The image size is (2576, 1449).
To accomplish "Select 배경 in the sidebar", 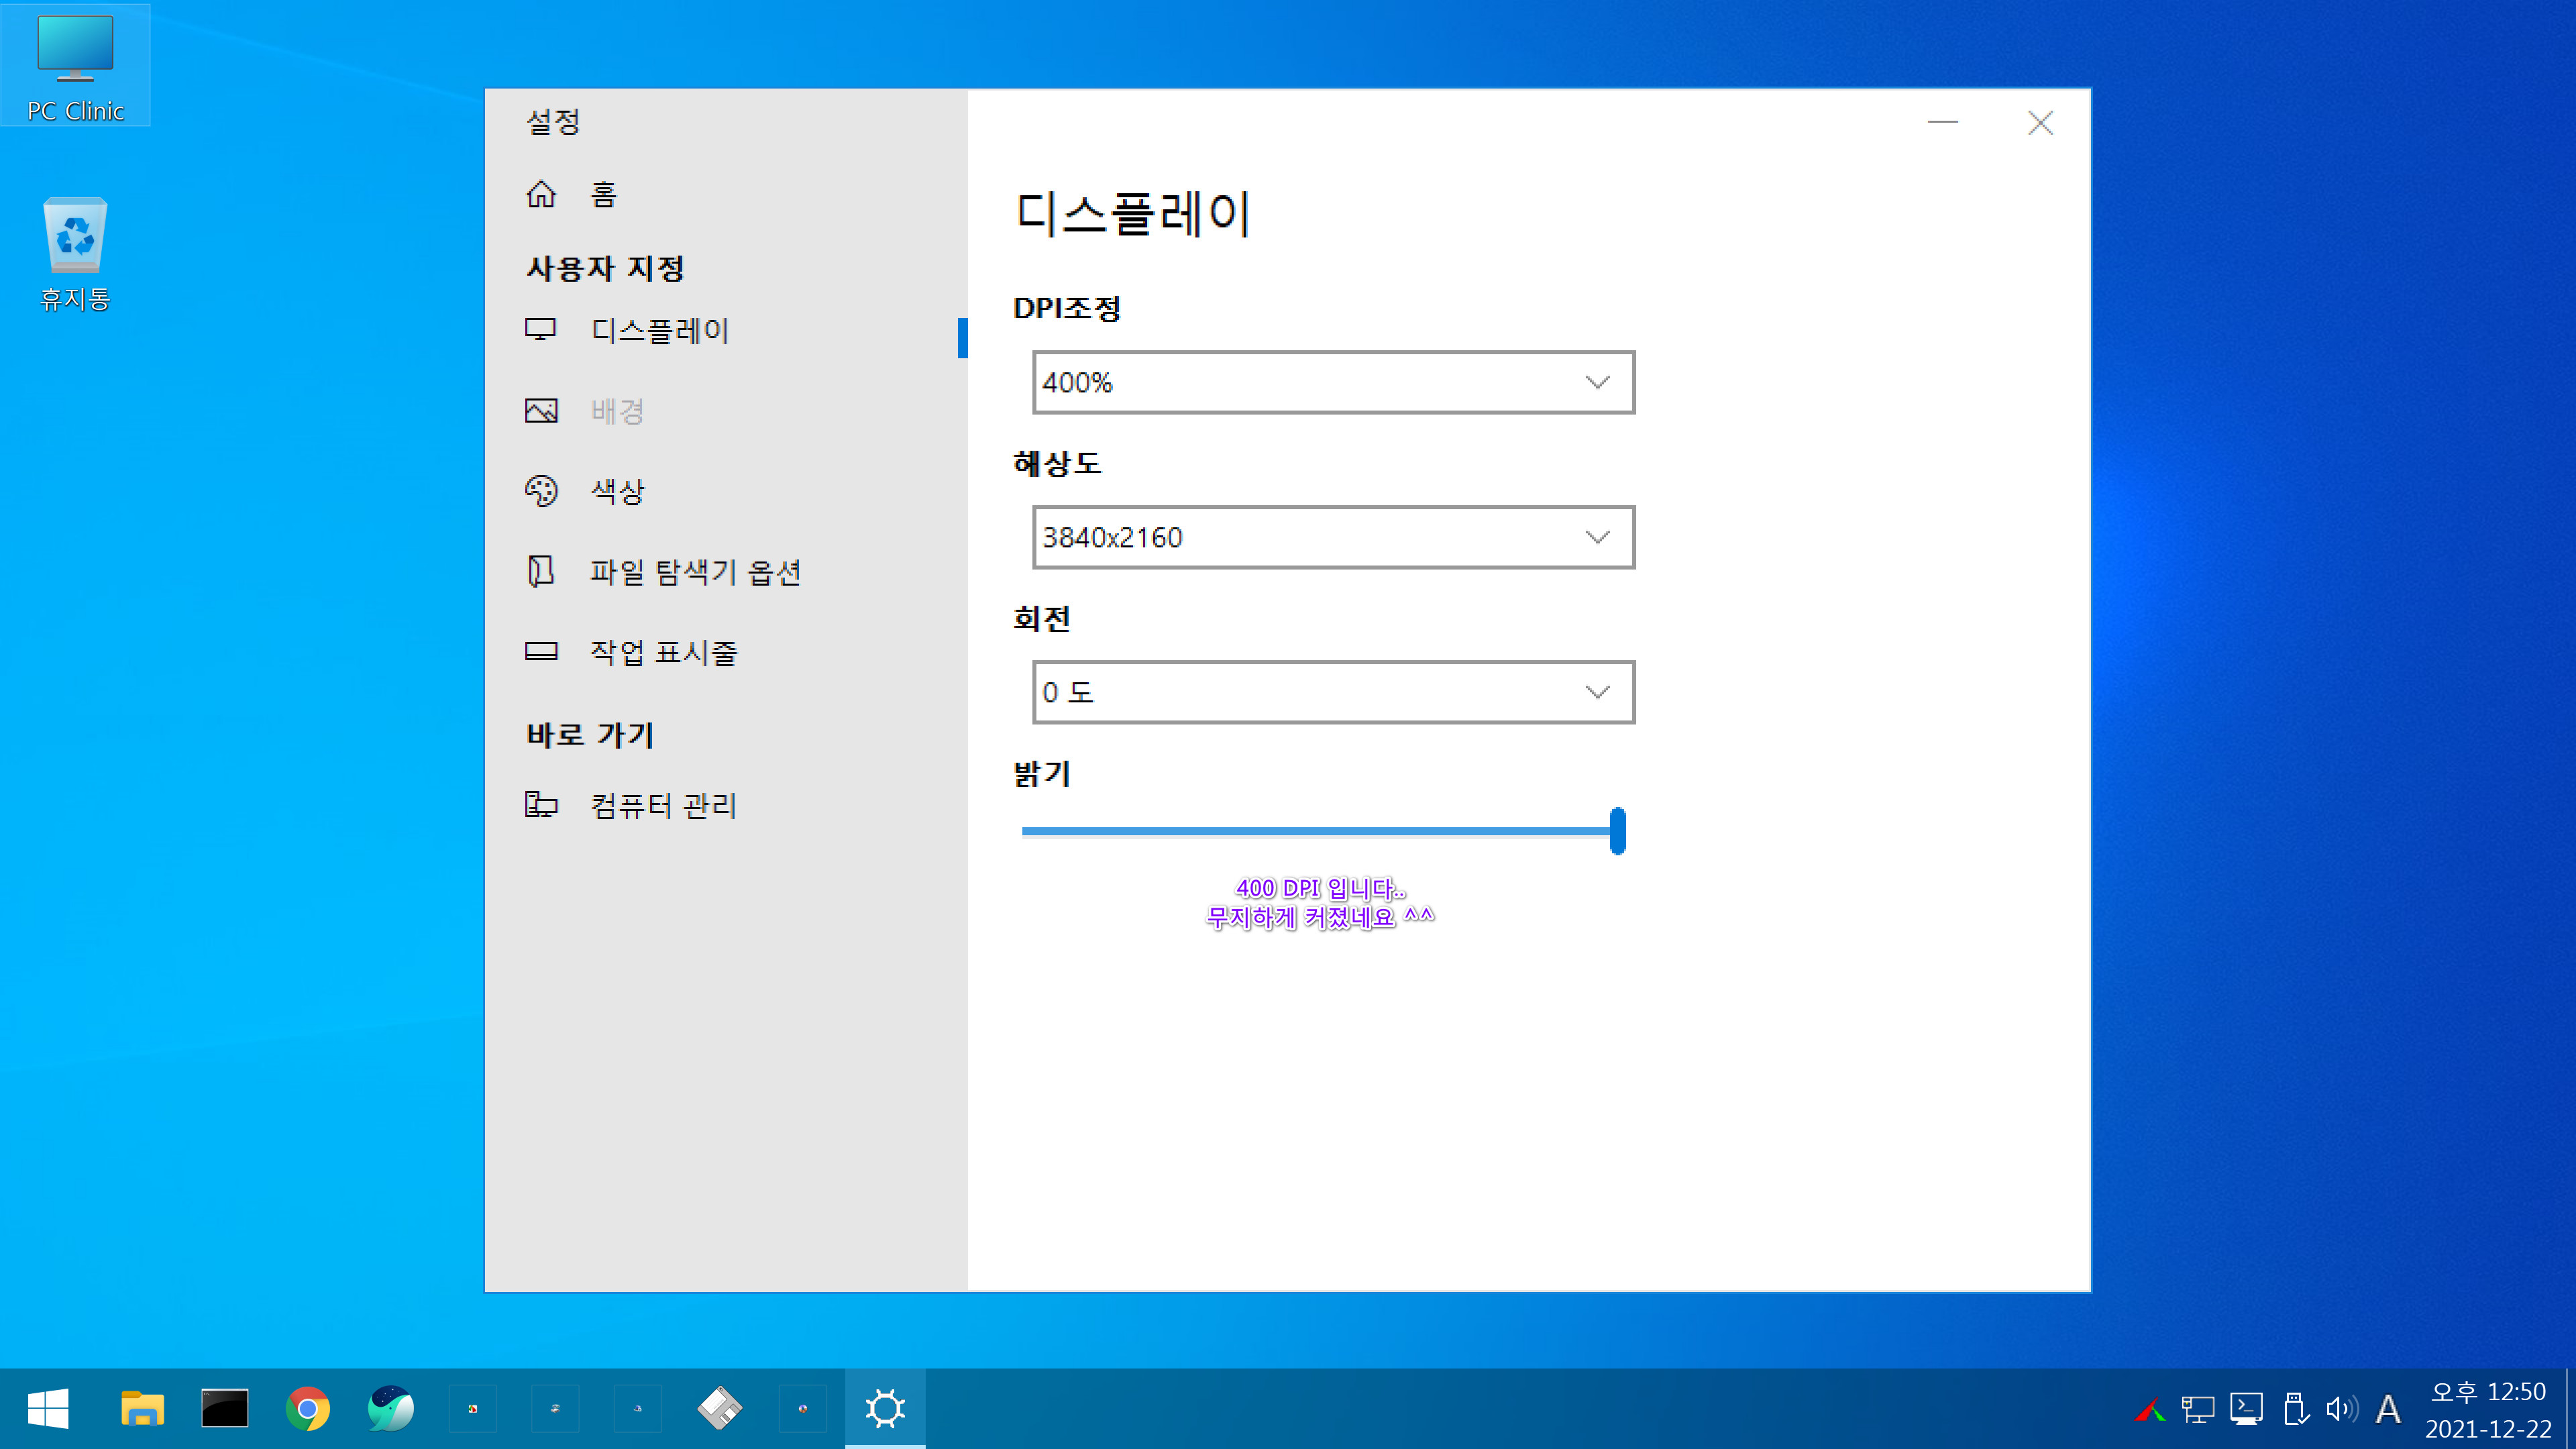I will pos(617,411).
